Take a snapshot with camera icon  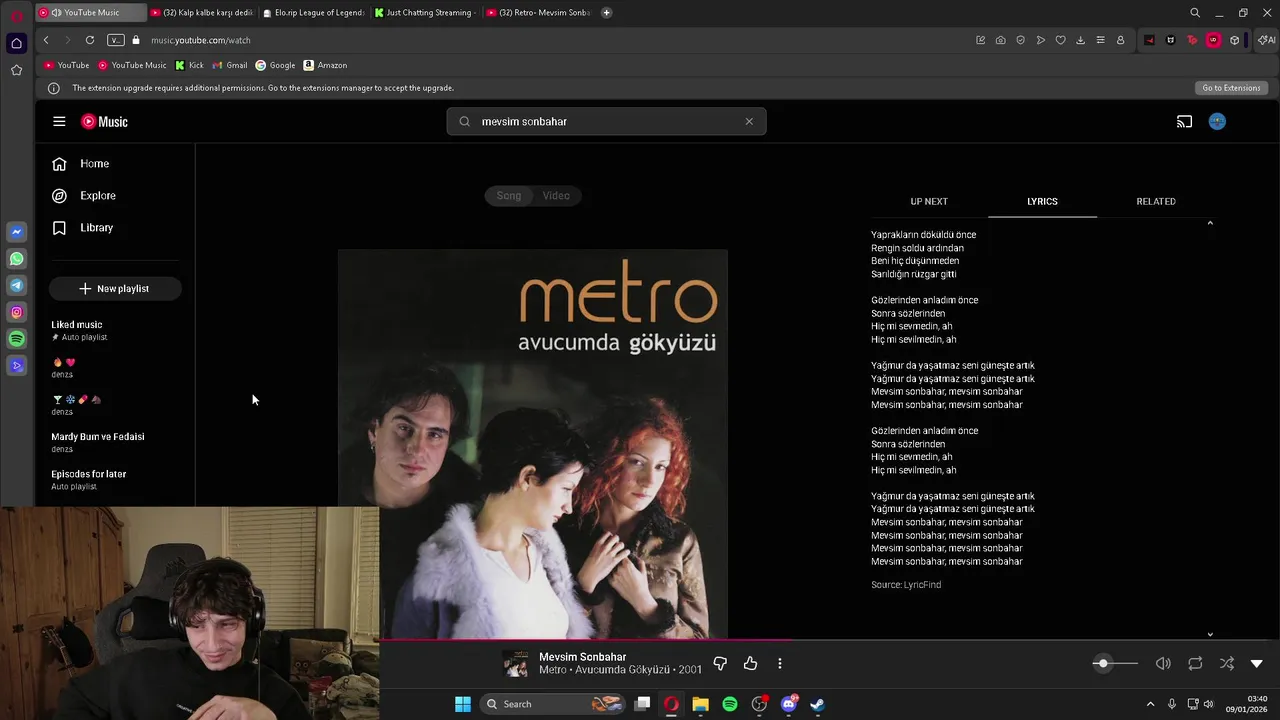[1000, 40]
